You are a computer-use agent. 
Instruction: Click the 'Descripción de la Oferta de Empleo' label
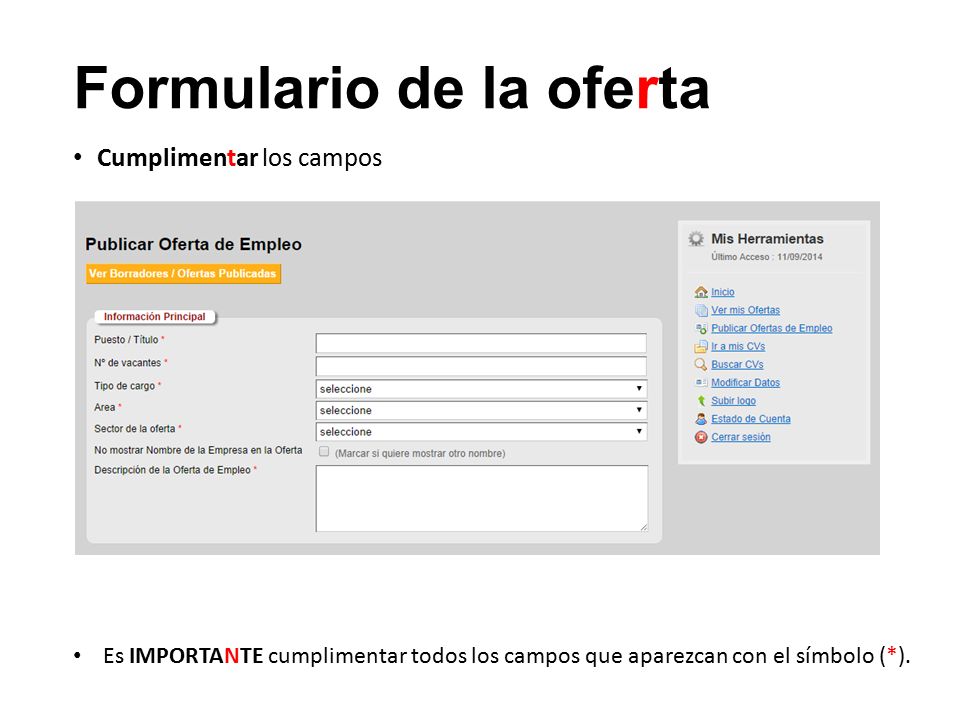[x=173, y=470]
